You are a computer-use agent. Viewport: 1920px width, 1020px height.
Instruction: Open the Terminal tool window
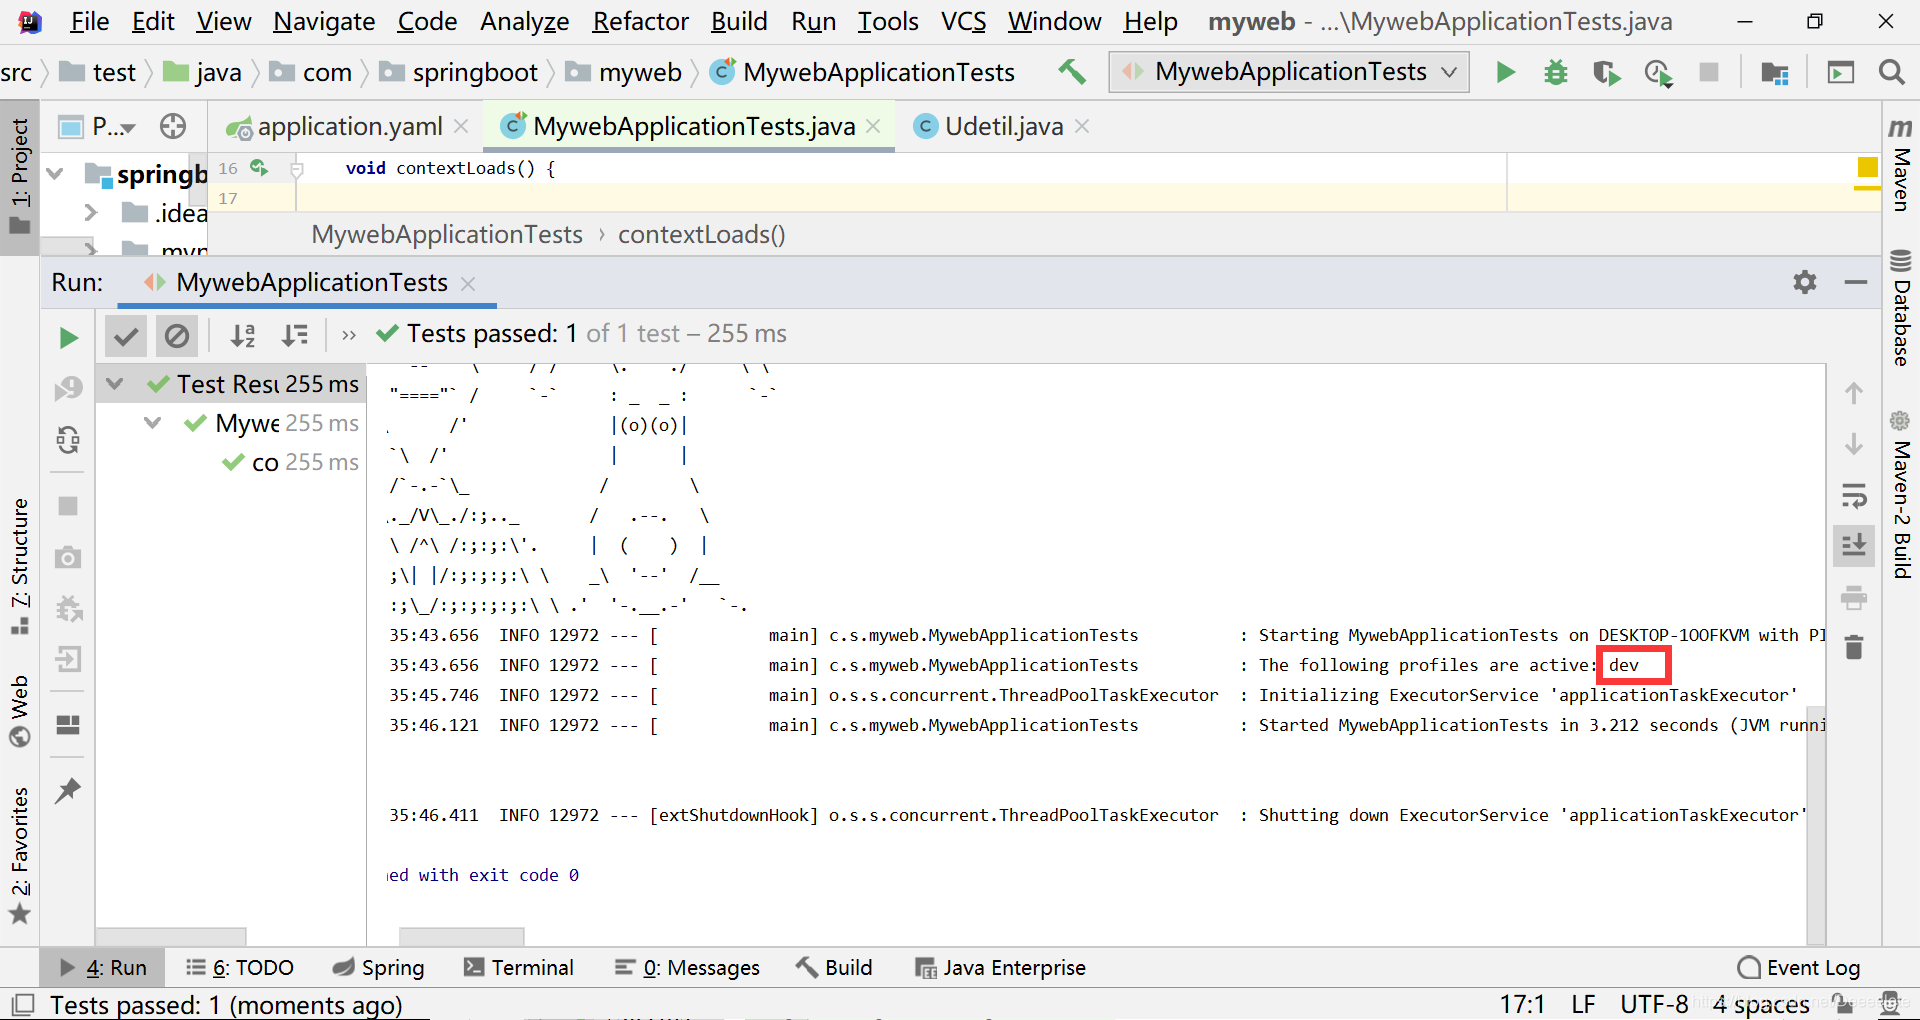pos(518,967)
